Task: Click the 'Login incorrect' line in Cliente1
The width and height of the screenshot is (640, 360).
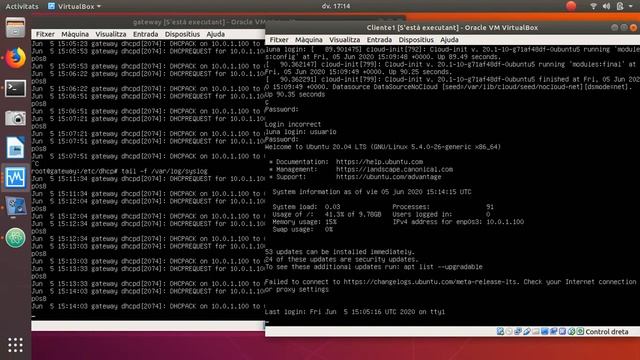Action: click(293, 124)
